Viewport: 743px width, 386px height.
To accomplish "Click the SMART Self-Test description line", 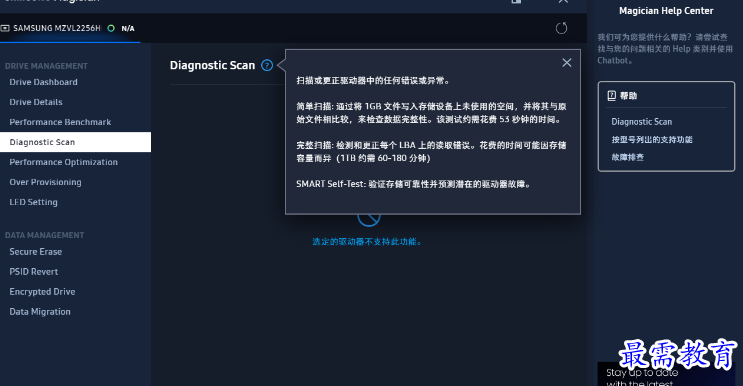I will 413,184.
